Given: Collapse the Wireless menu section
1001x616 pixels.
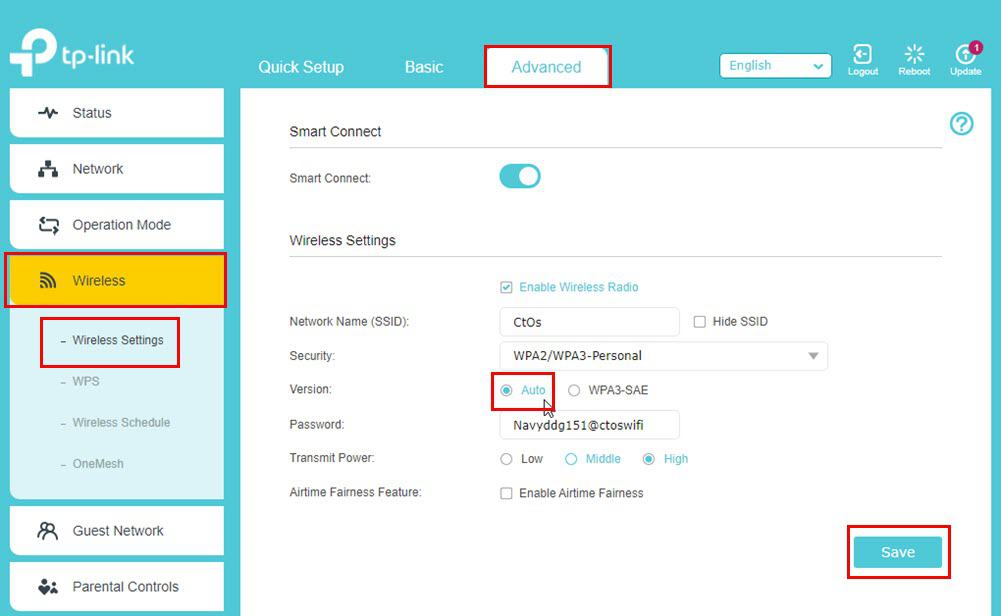Looking at the screenshot, I should click(117, 280).
